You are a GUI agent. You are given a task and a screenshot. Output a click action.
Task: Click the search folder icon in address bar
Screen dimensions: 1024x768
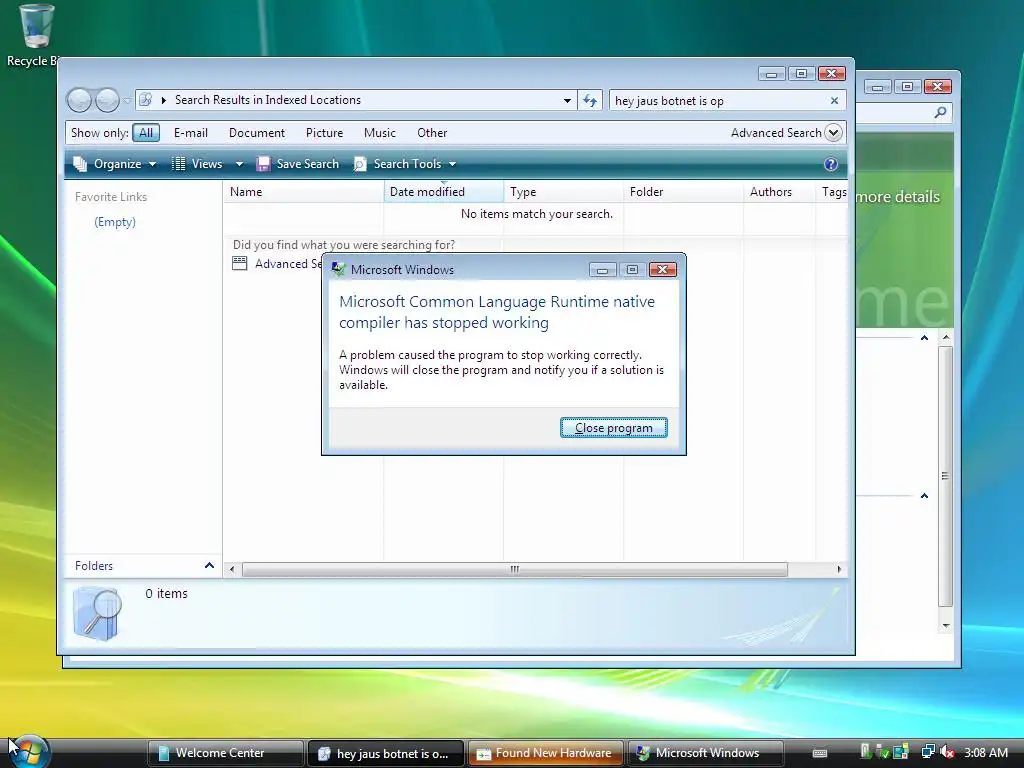(146, 100)
